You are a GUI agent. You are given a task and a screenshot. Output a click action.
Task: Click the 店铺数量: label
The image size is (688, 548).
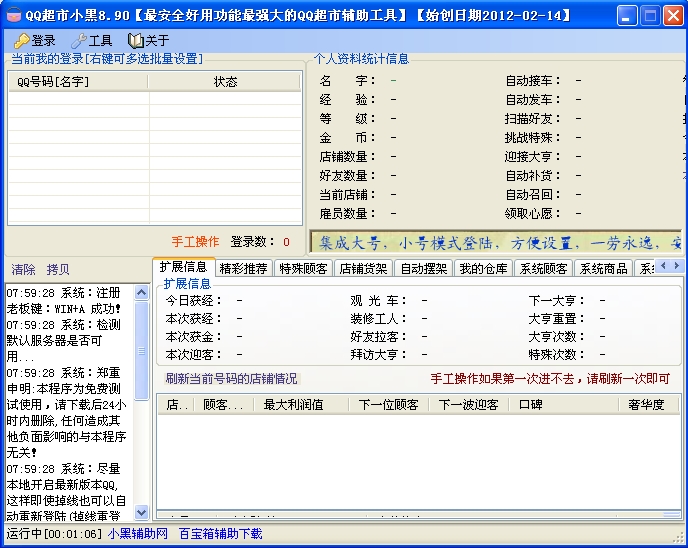348,157
